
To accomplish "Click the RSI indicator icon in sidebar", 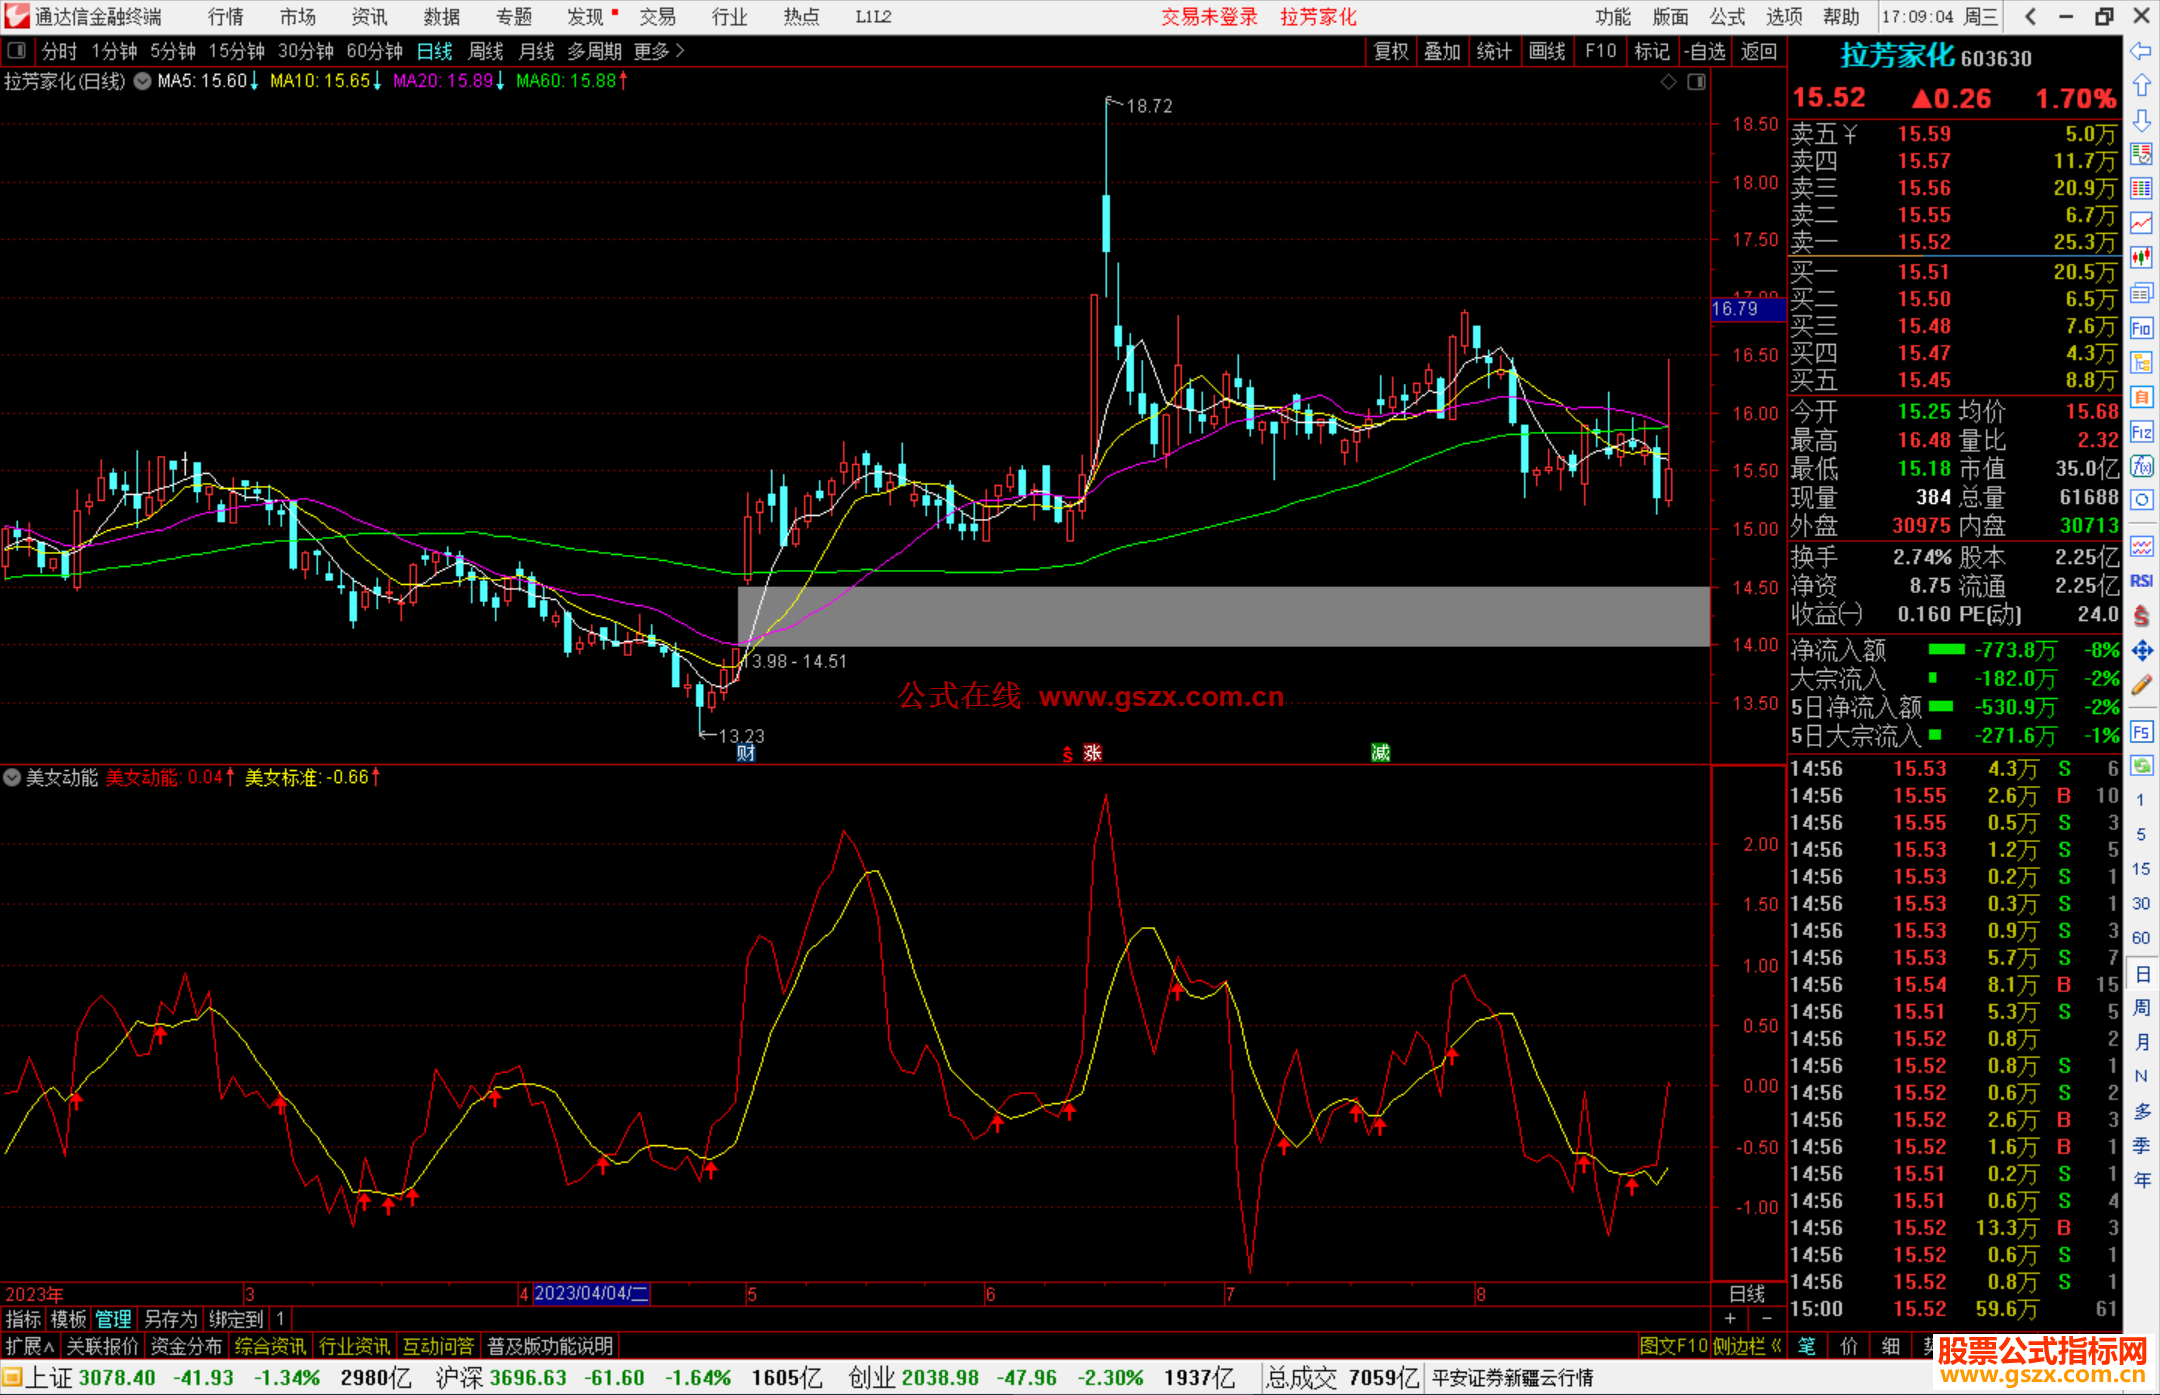I will 2141,581.
